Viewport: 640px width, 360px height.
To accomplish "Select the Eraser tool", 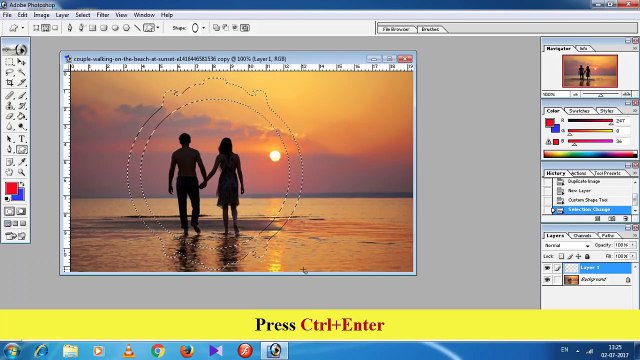I will click(x=9, y=116).
